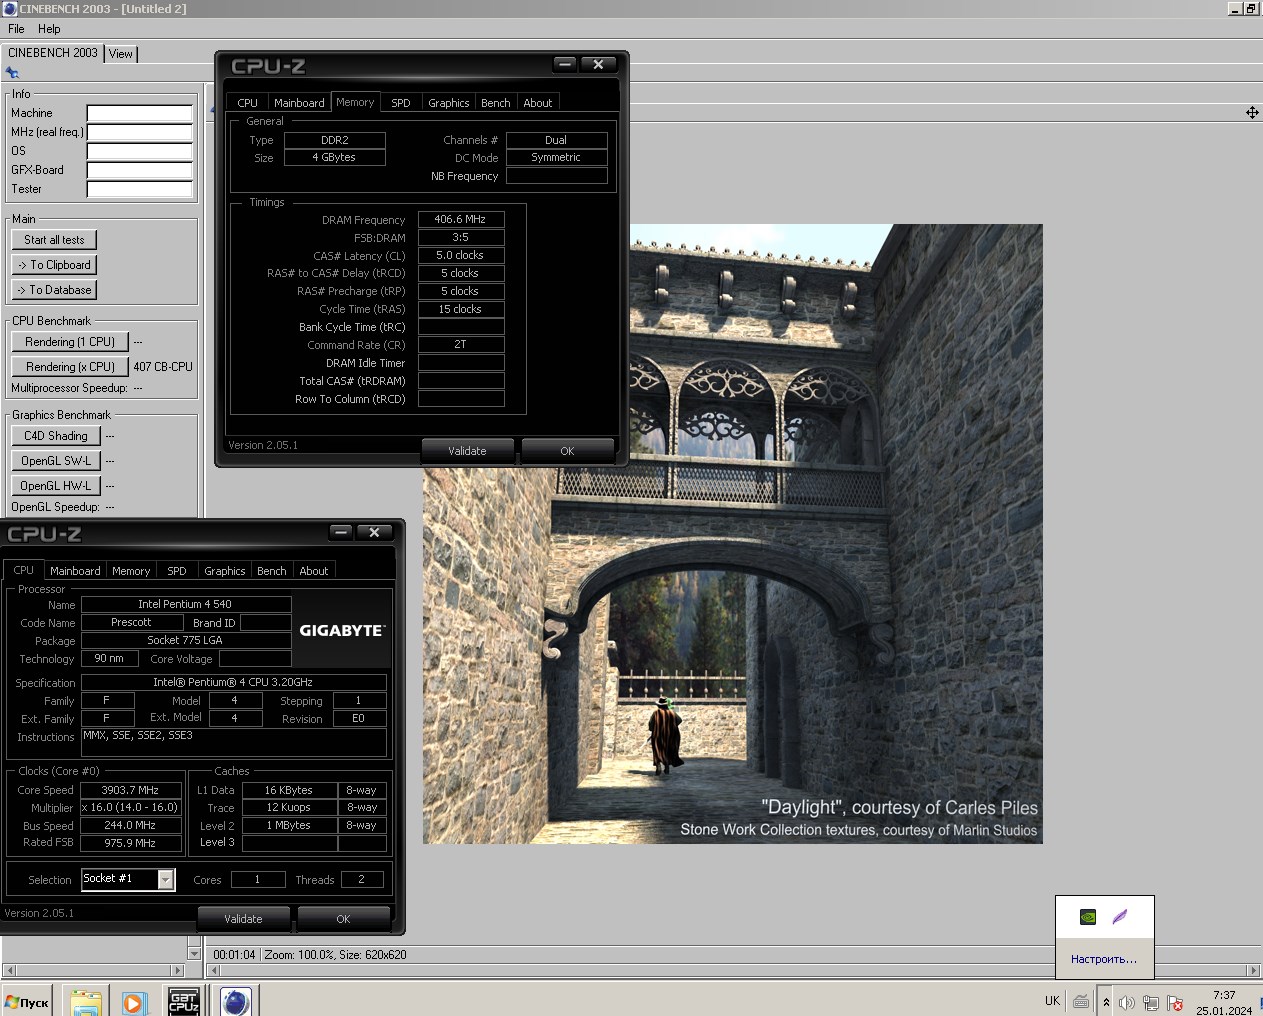Open the volume speaker tray icon
Viewport: 1263px width, 1016px height.
(x=1127, y=1002)
